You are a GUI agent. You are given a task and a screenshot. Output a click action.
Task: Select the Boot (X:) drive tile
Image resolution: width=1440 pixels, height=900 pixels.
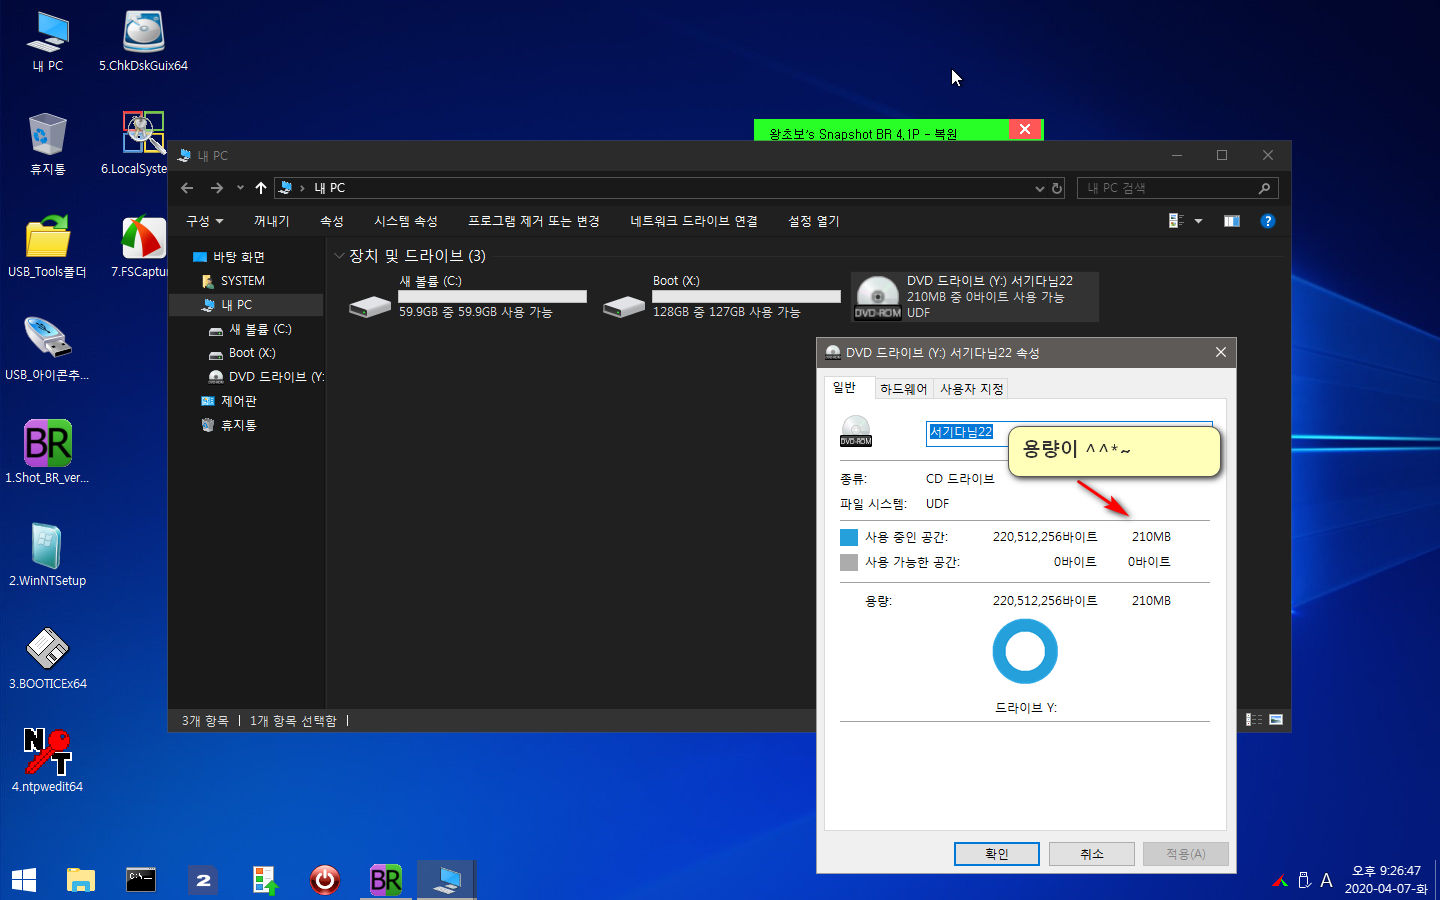(x=722, y=297)
